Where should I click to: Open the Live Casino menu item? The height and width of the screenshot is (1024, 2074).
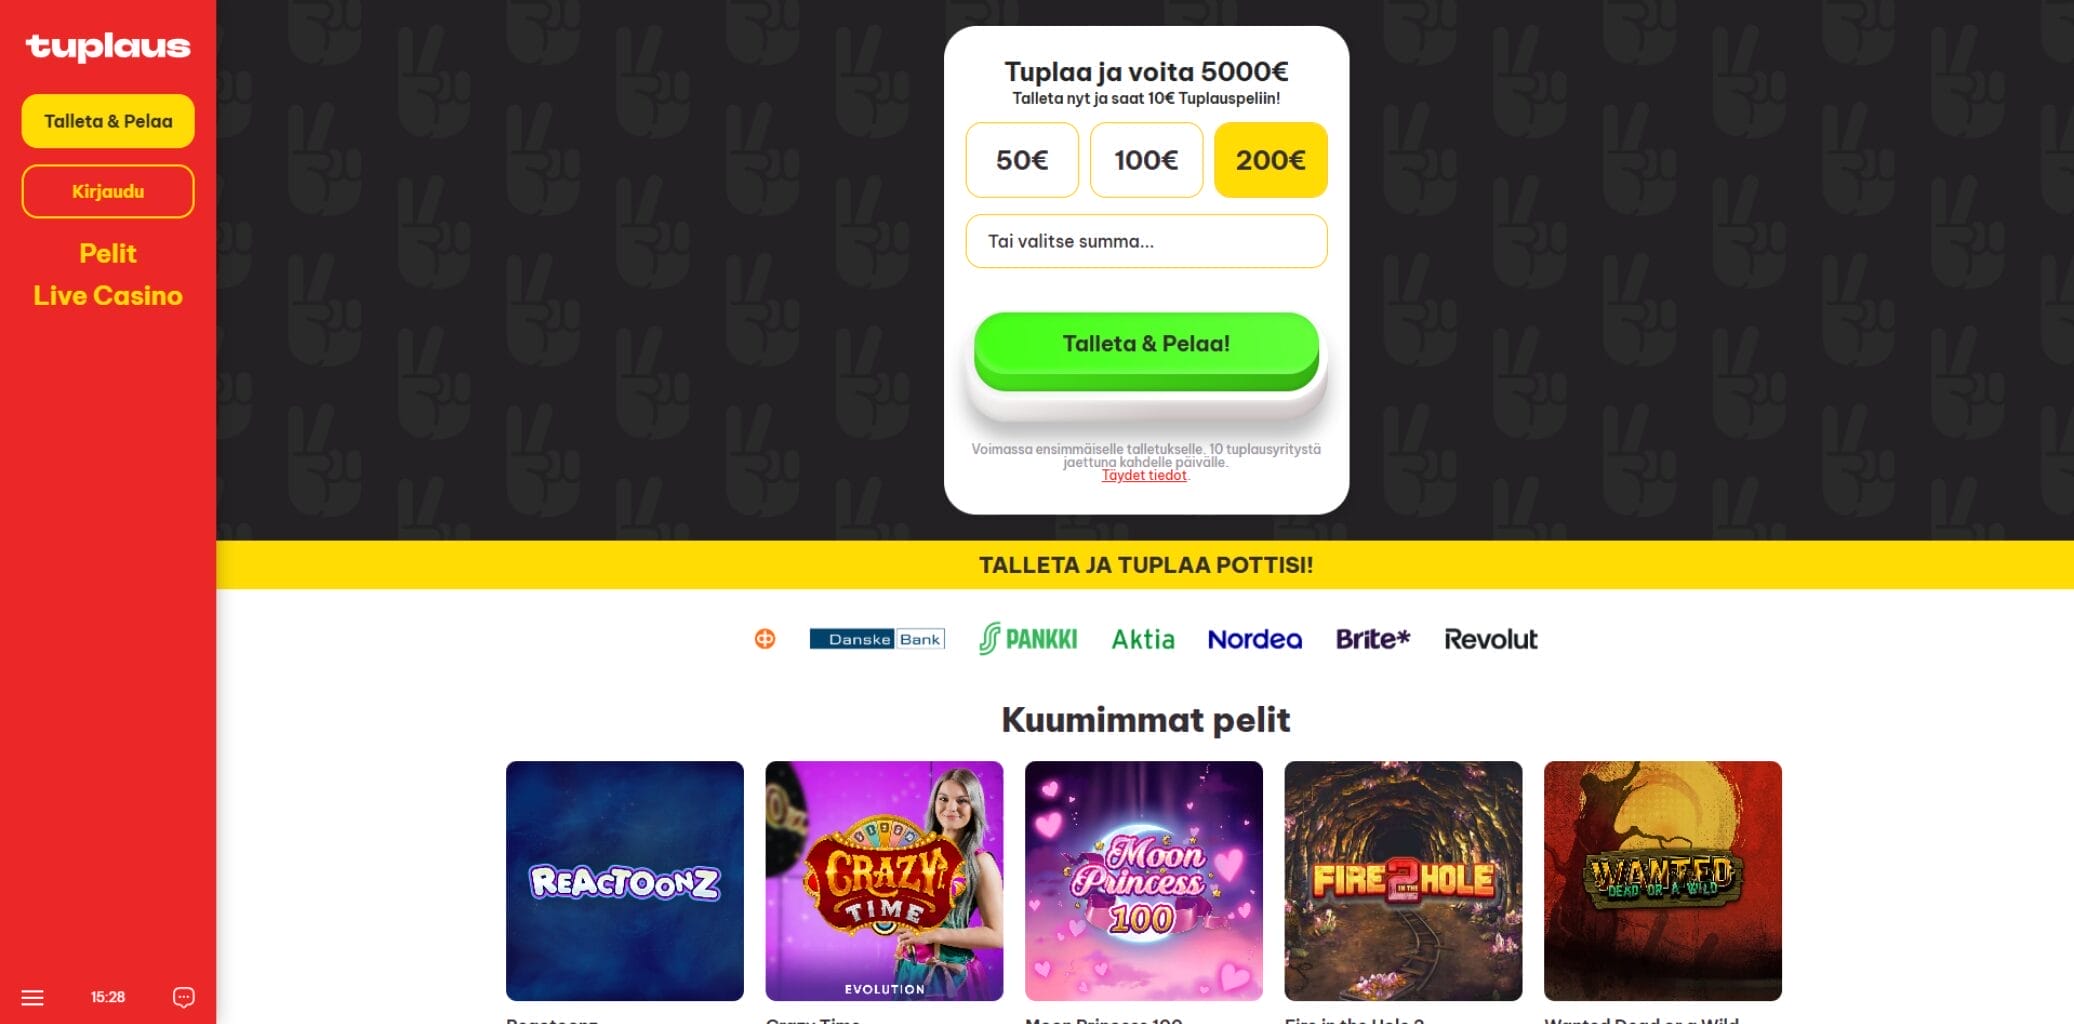pos(108,296)
